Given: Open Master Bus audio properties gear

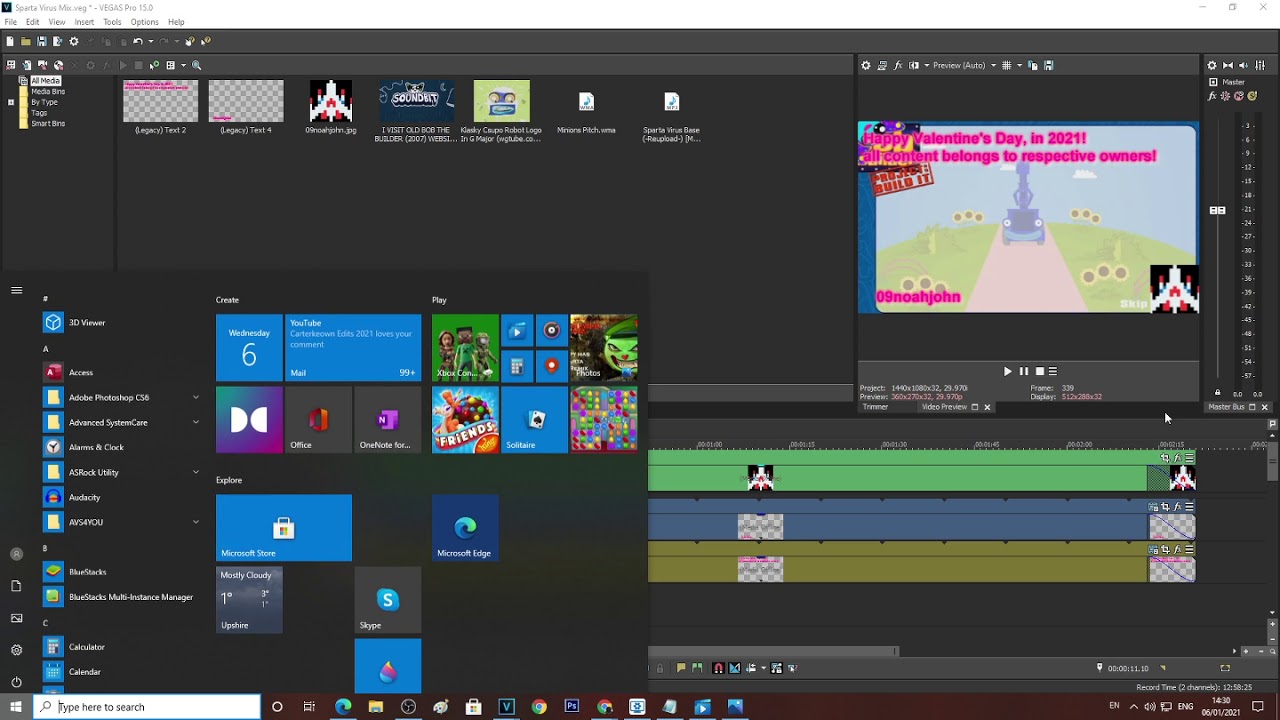Looking at the screenshot, I should coord(1211,65).
